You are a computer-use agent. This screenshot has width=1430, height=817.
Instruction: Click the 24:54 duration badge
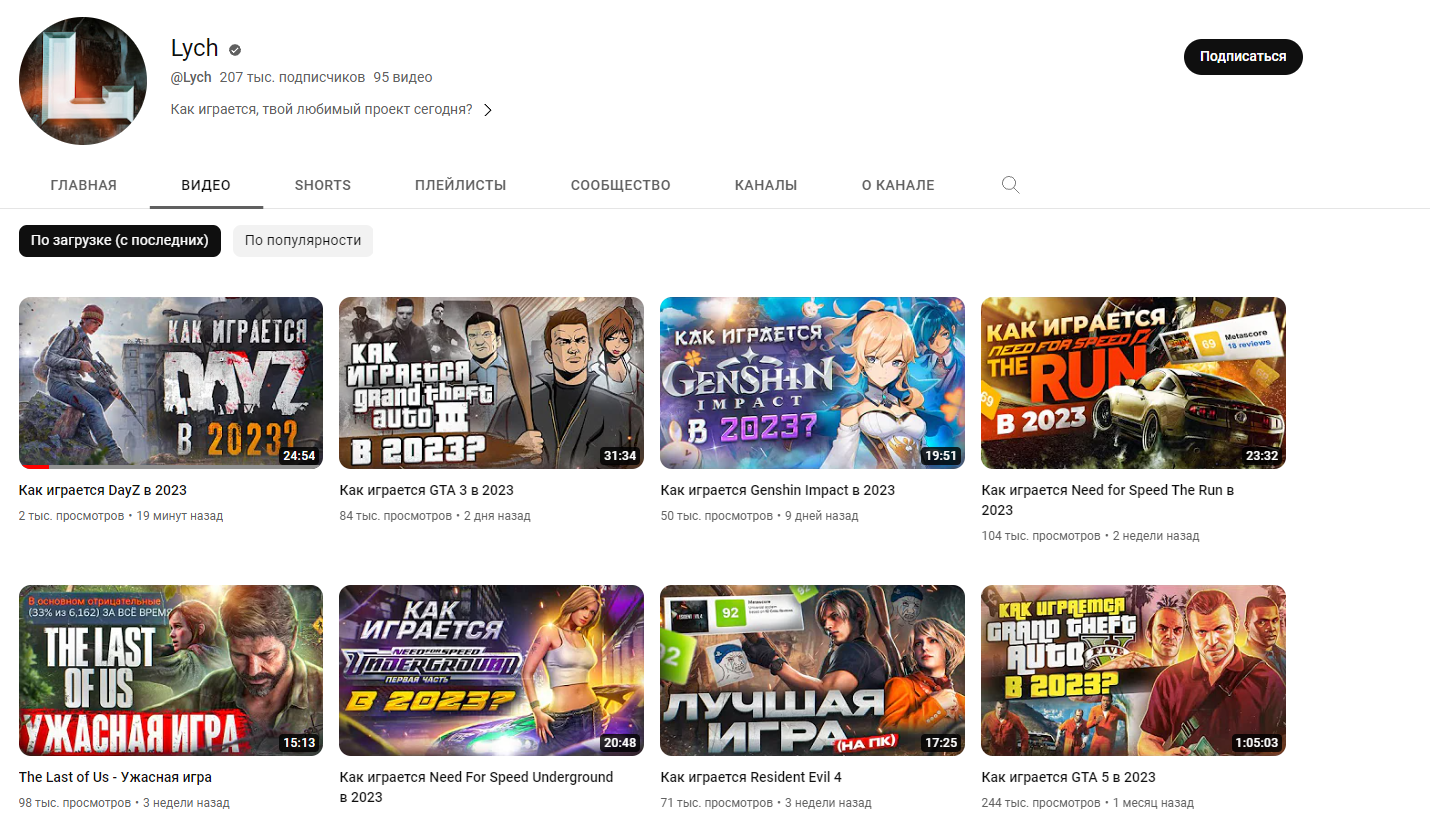pyautogui.click(x=299, y=456)
